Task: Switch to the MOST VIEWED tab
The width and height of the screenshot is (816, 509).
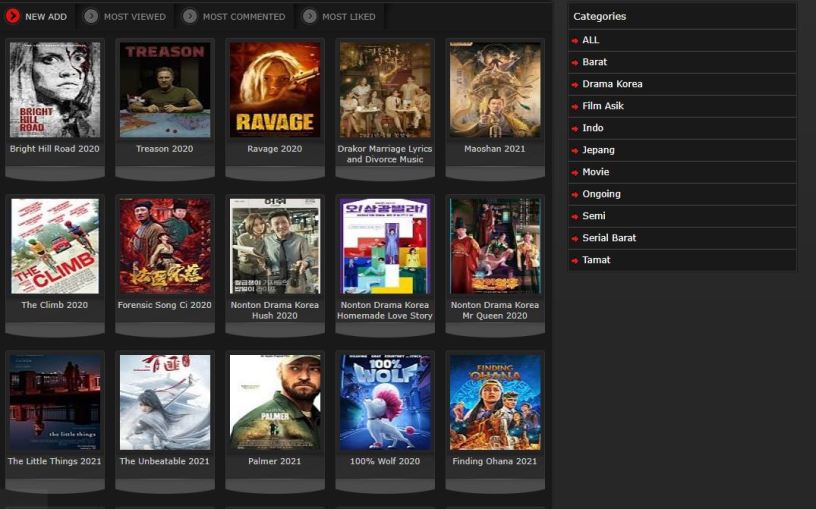Action: 125,16
